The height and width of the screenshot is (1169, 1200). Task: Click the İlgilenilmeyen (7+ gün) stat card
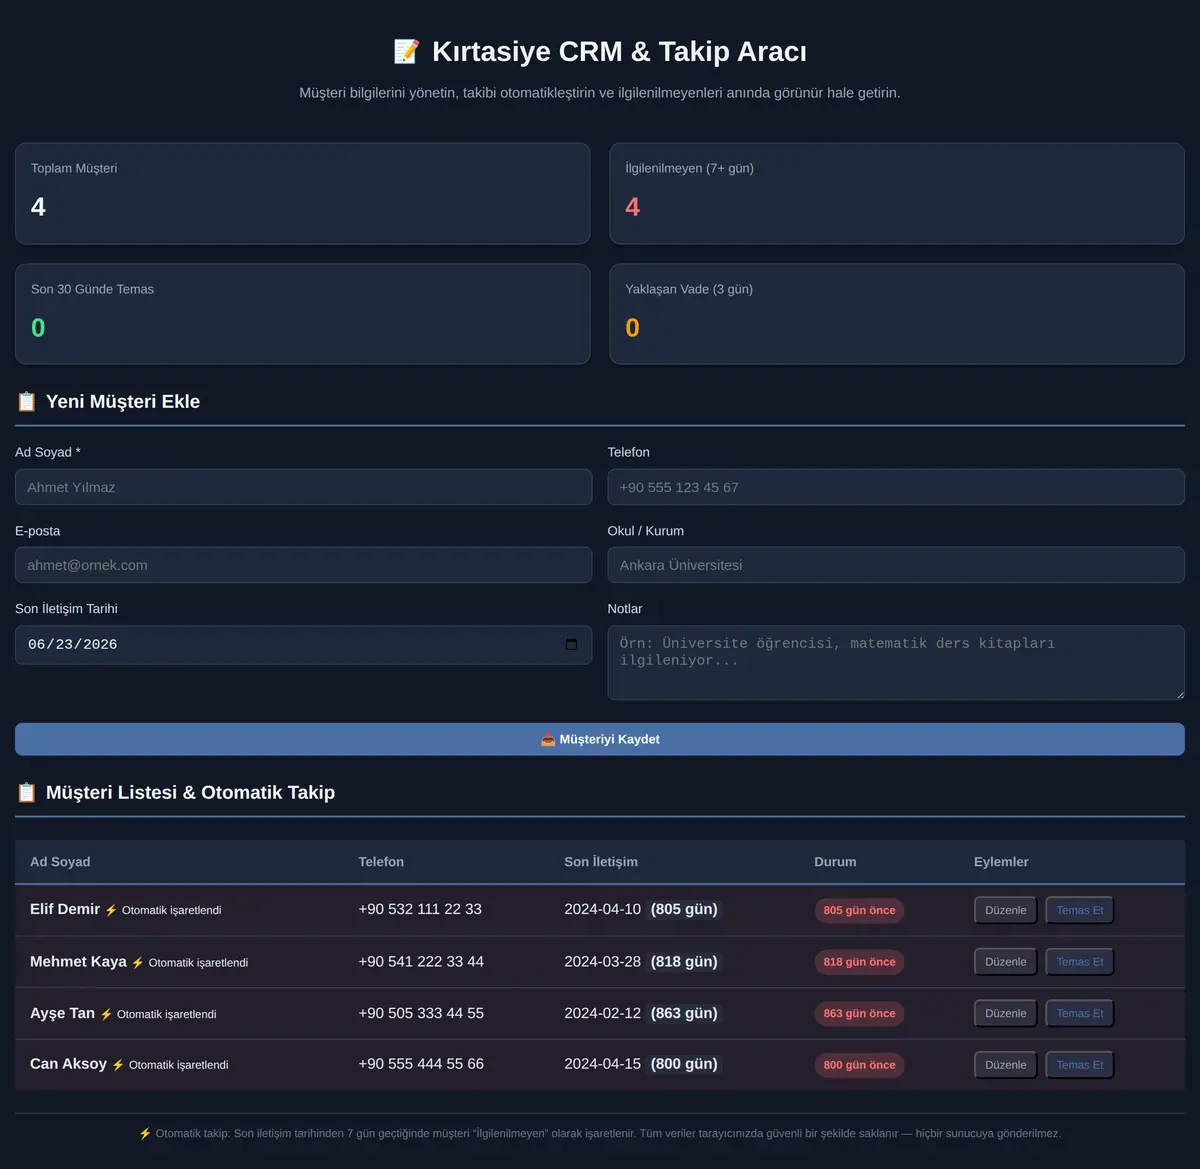tap(897, 194)
